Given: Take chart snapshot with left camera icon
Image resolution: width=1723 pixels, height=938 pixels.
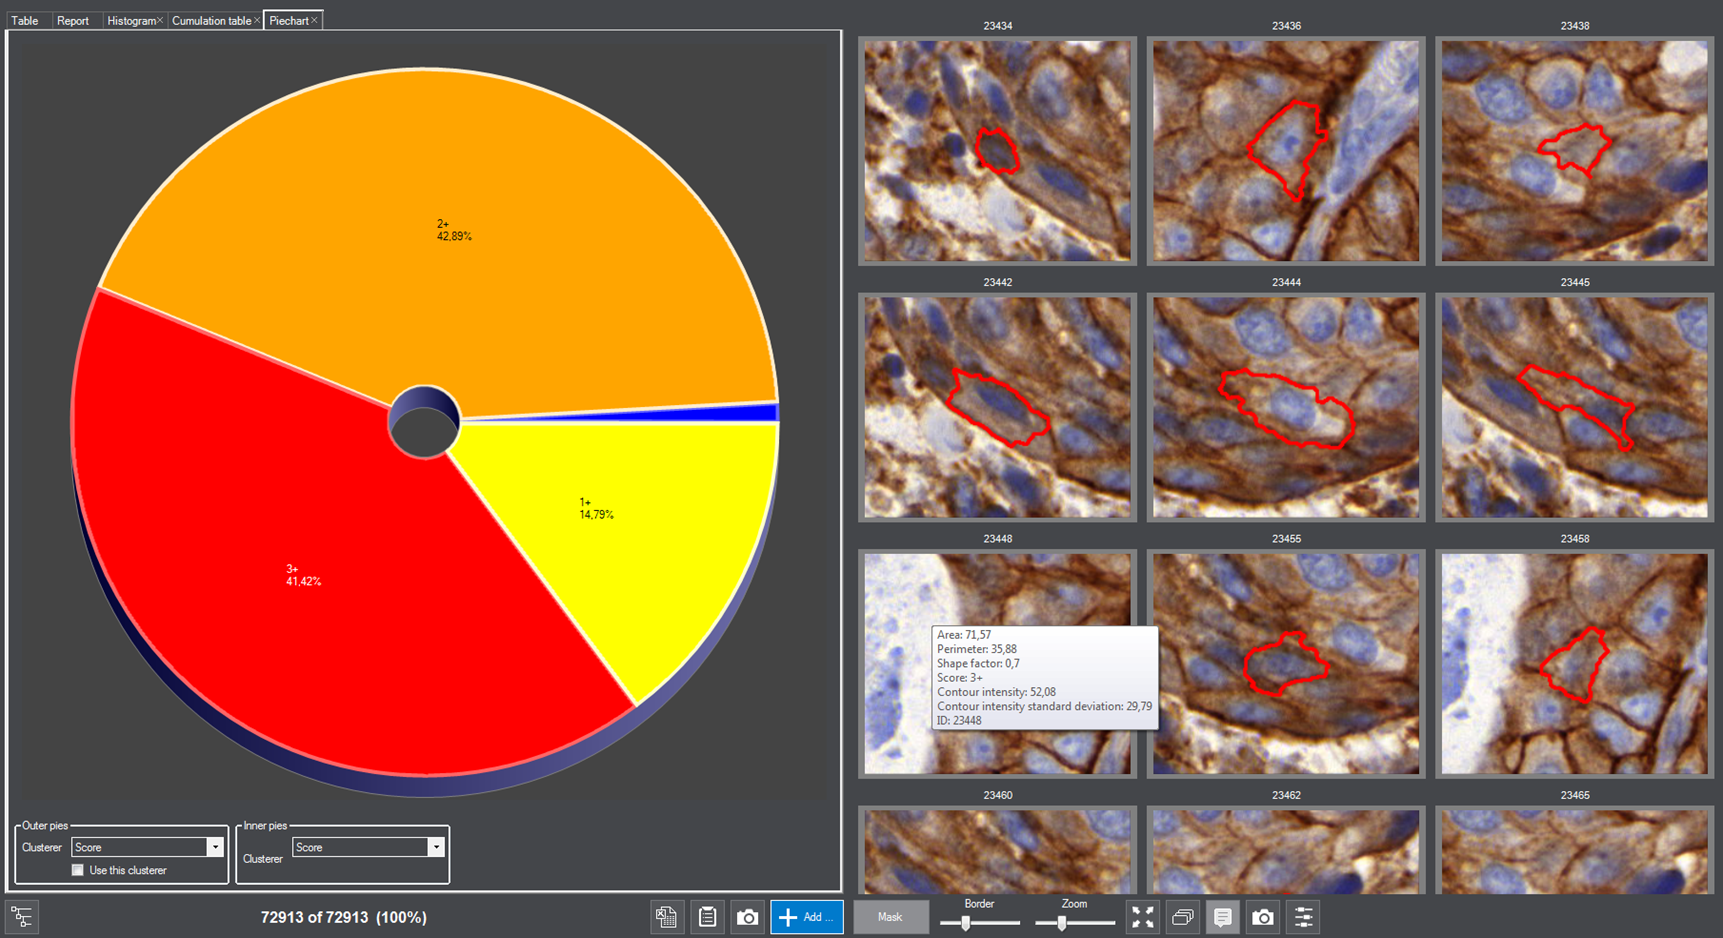Looking at the screenshot, I should pyautogui.click(x=747, y=917).
